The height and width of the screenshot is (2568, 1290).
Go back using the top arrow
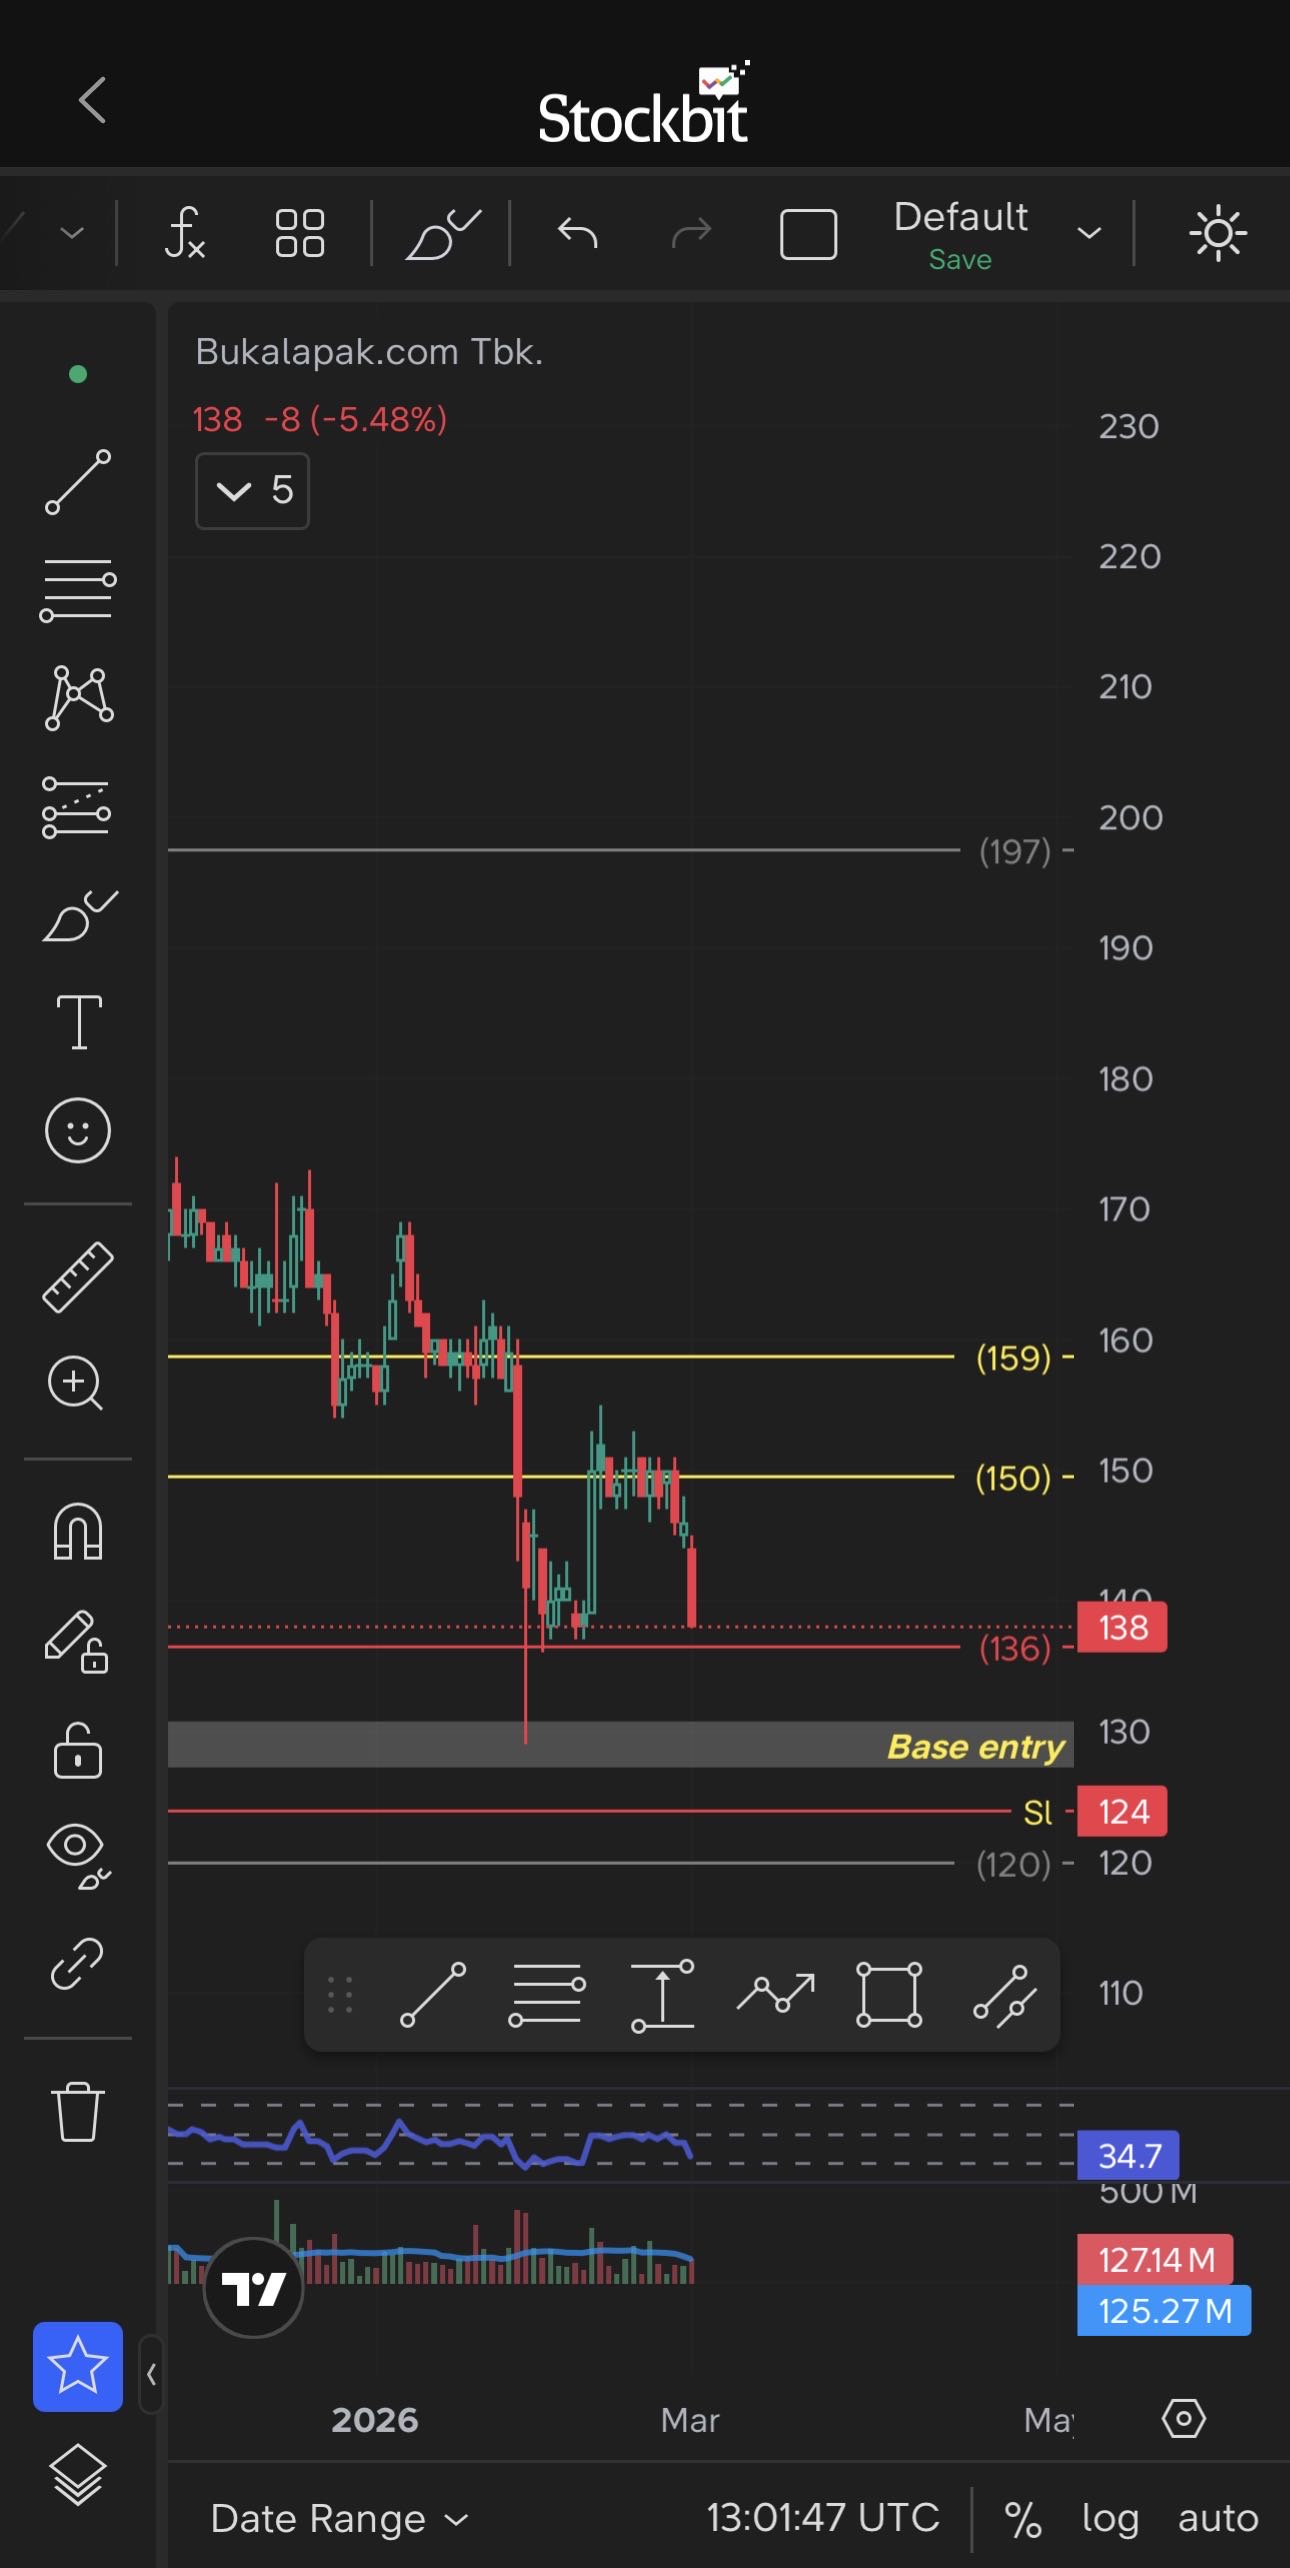tap(92, 100)
